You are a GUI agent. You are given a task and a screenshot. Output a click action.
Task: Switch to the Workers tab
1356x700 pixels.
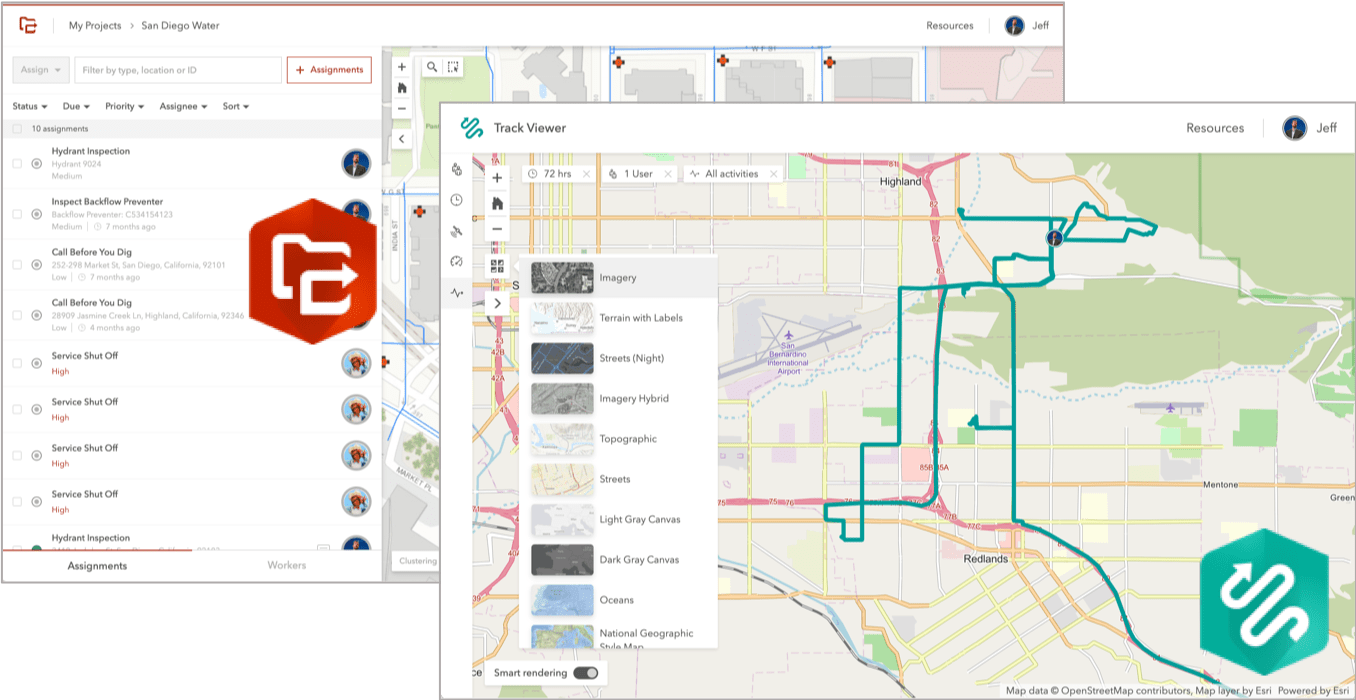[286, 565]
